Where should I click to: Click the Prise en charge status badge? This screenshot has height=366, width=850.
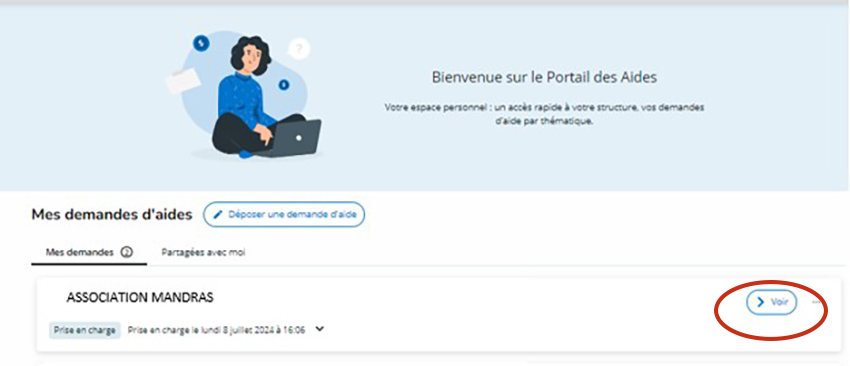point(84,330)
